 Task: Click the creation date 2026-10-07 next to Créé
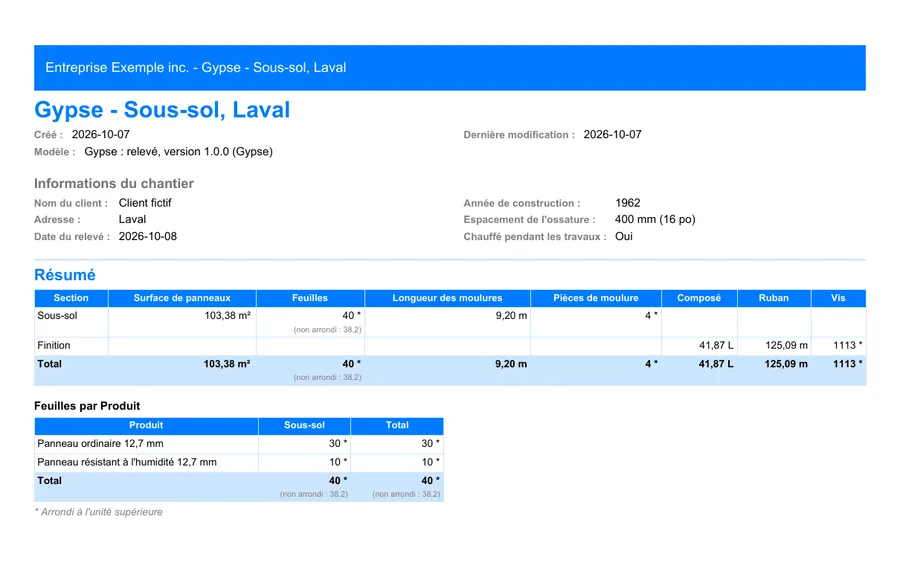pos(100,134)
